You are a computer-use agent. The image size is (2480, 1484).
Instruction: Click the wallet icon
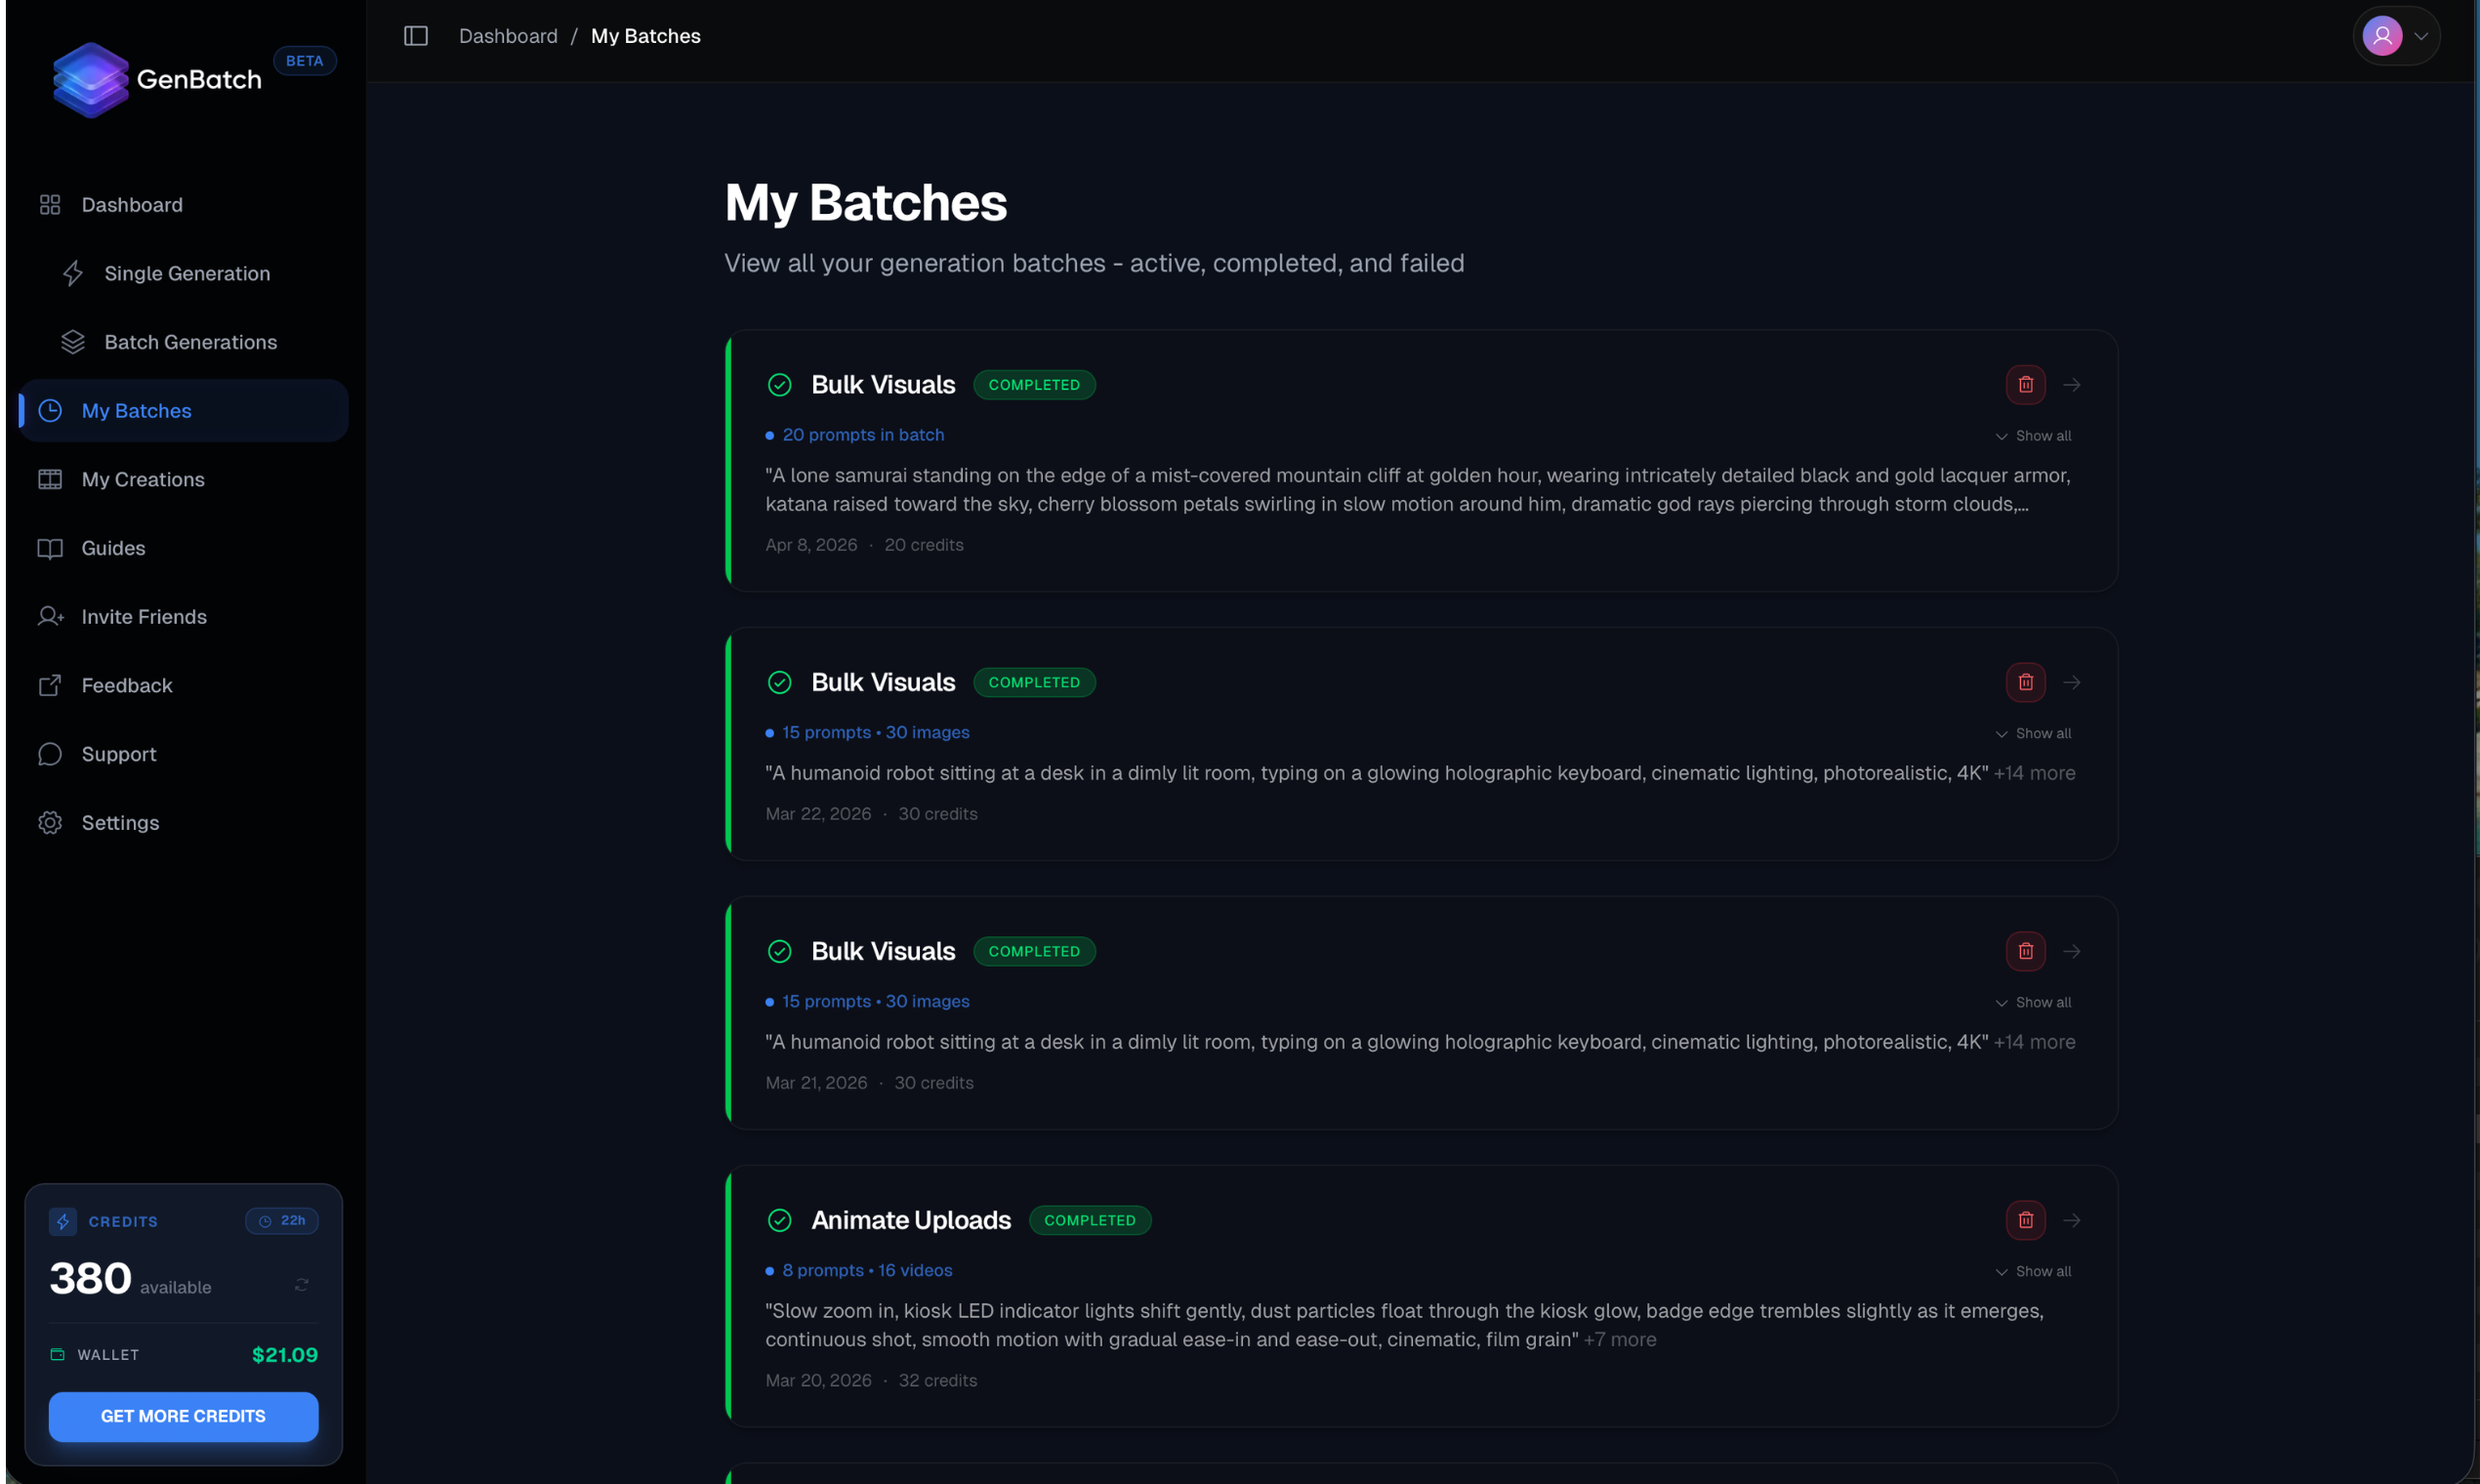tap(57, 1355)
